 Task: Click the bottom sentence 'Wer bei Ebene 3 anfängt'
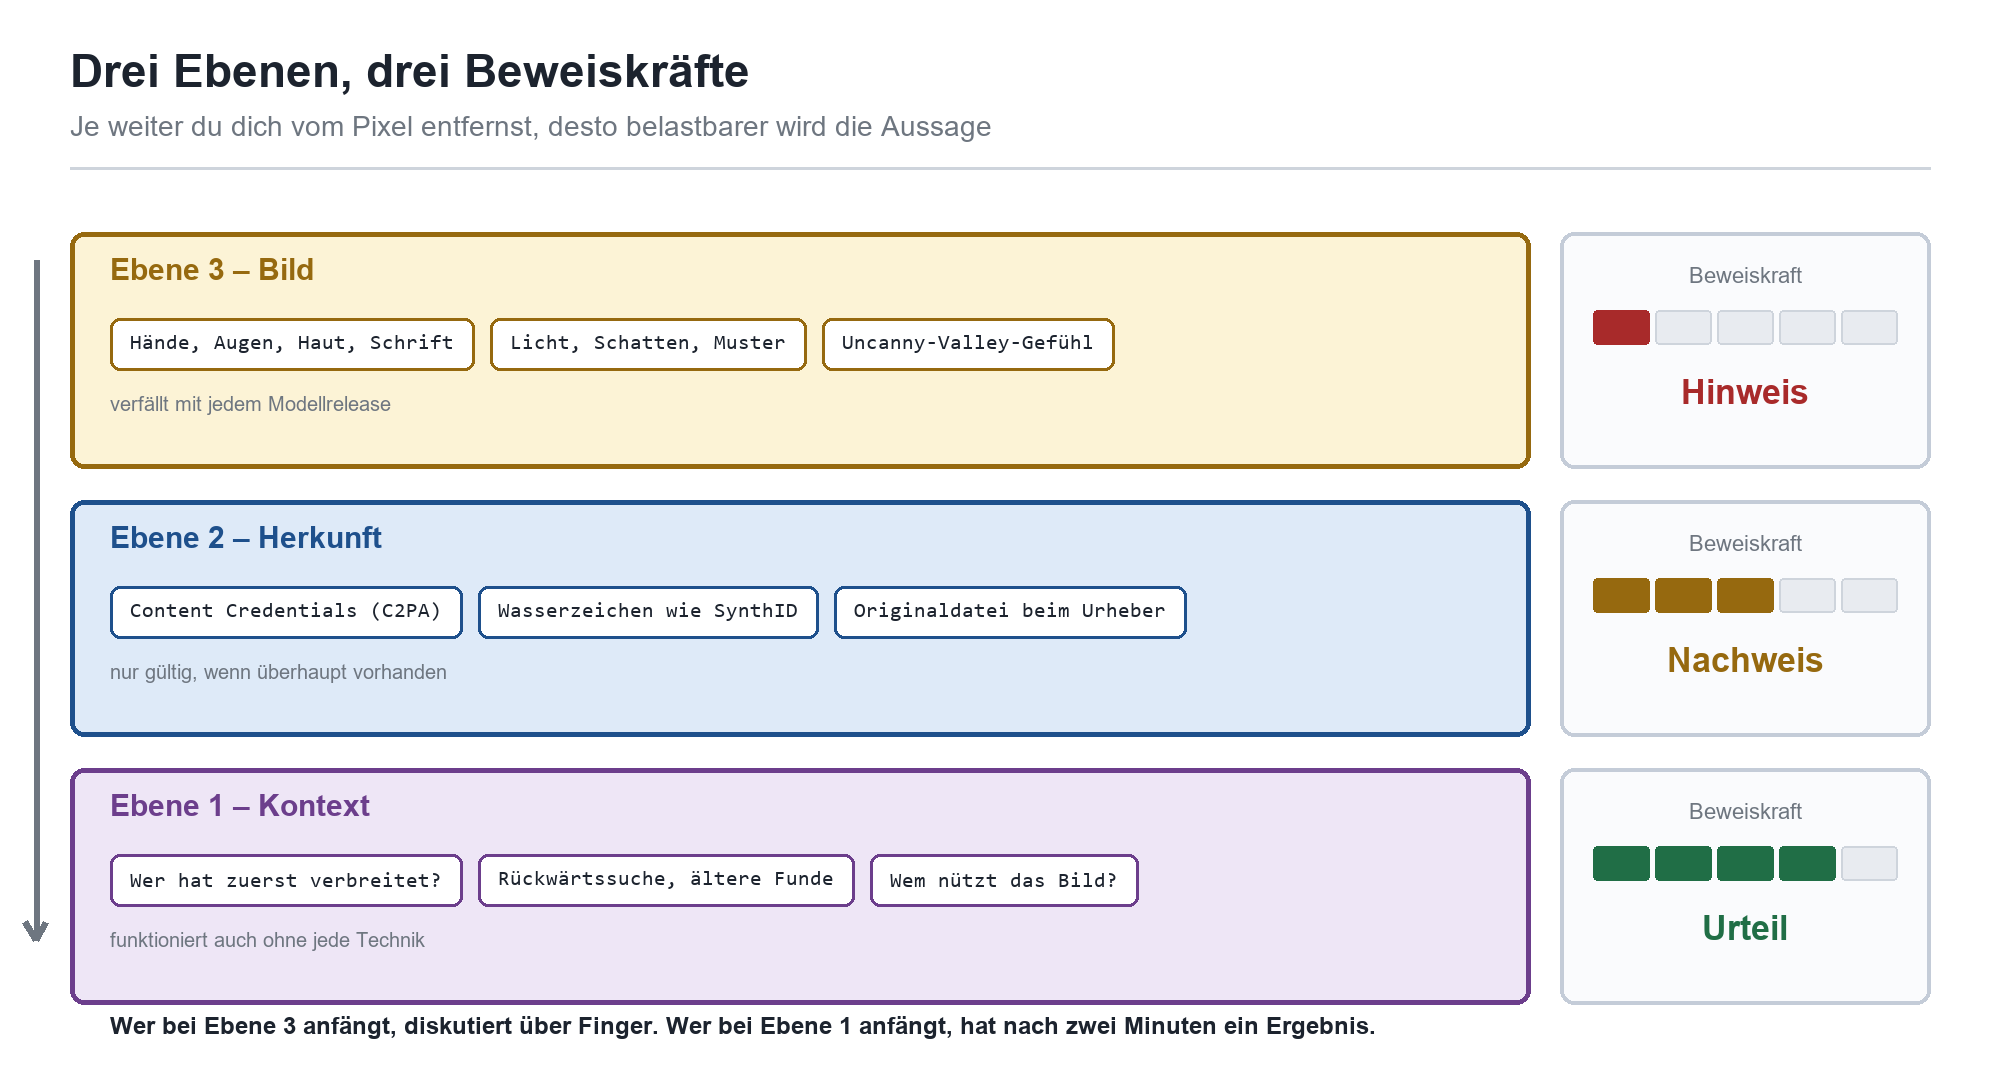point(742,1026)
